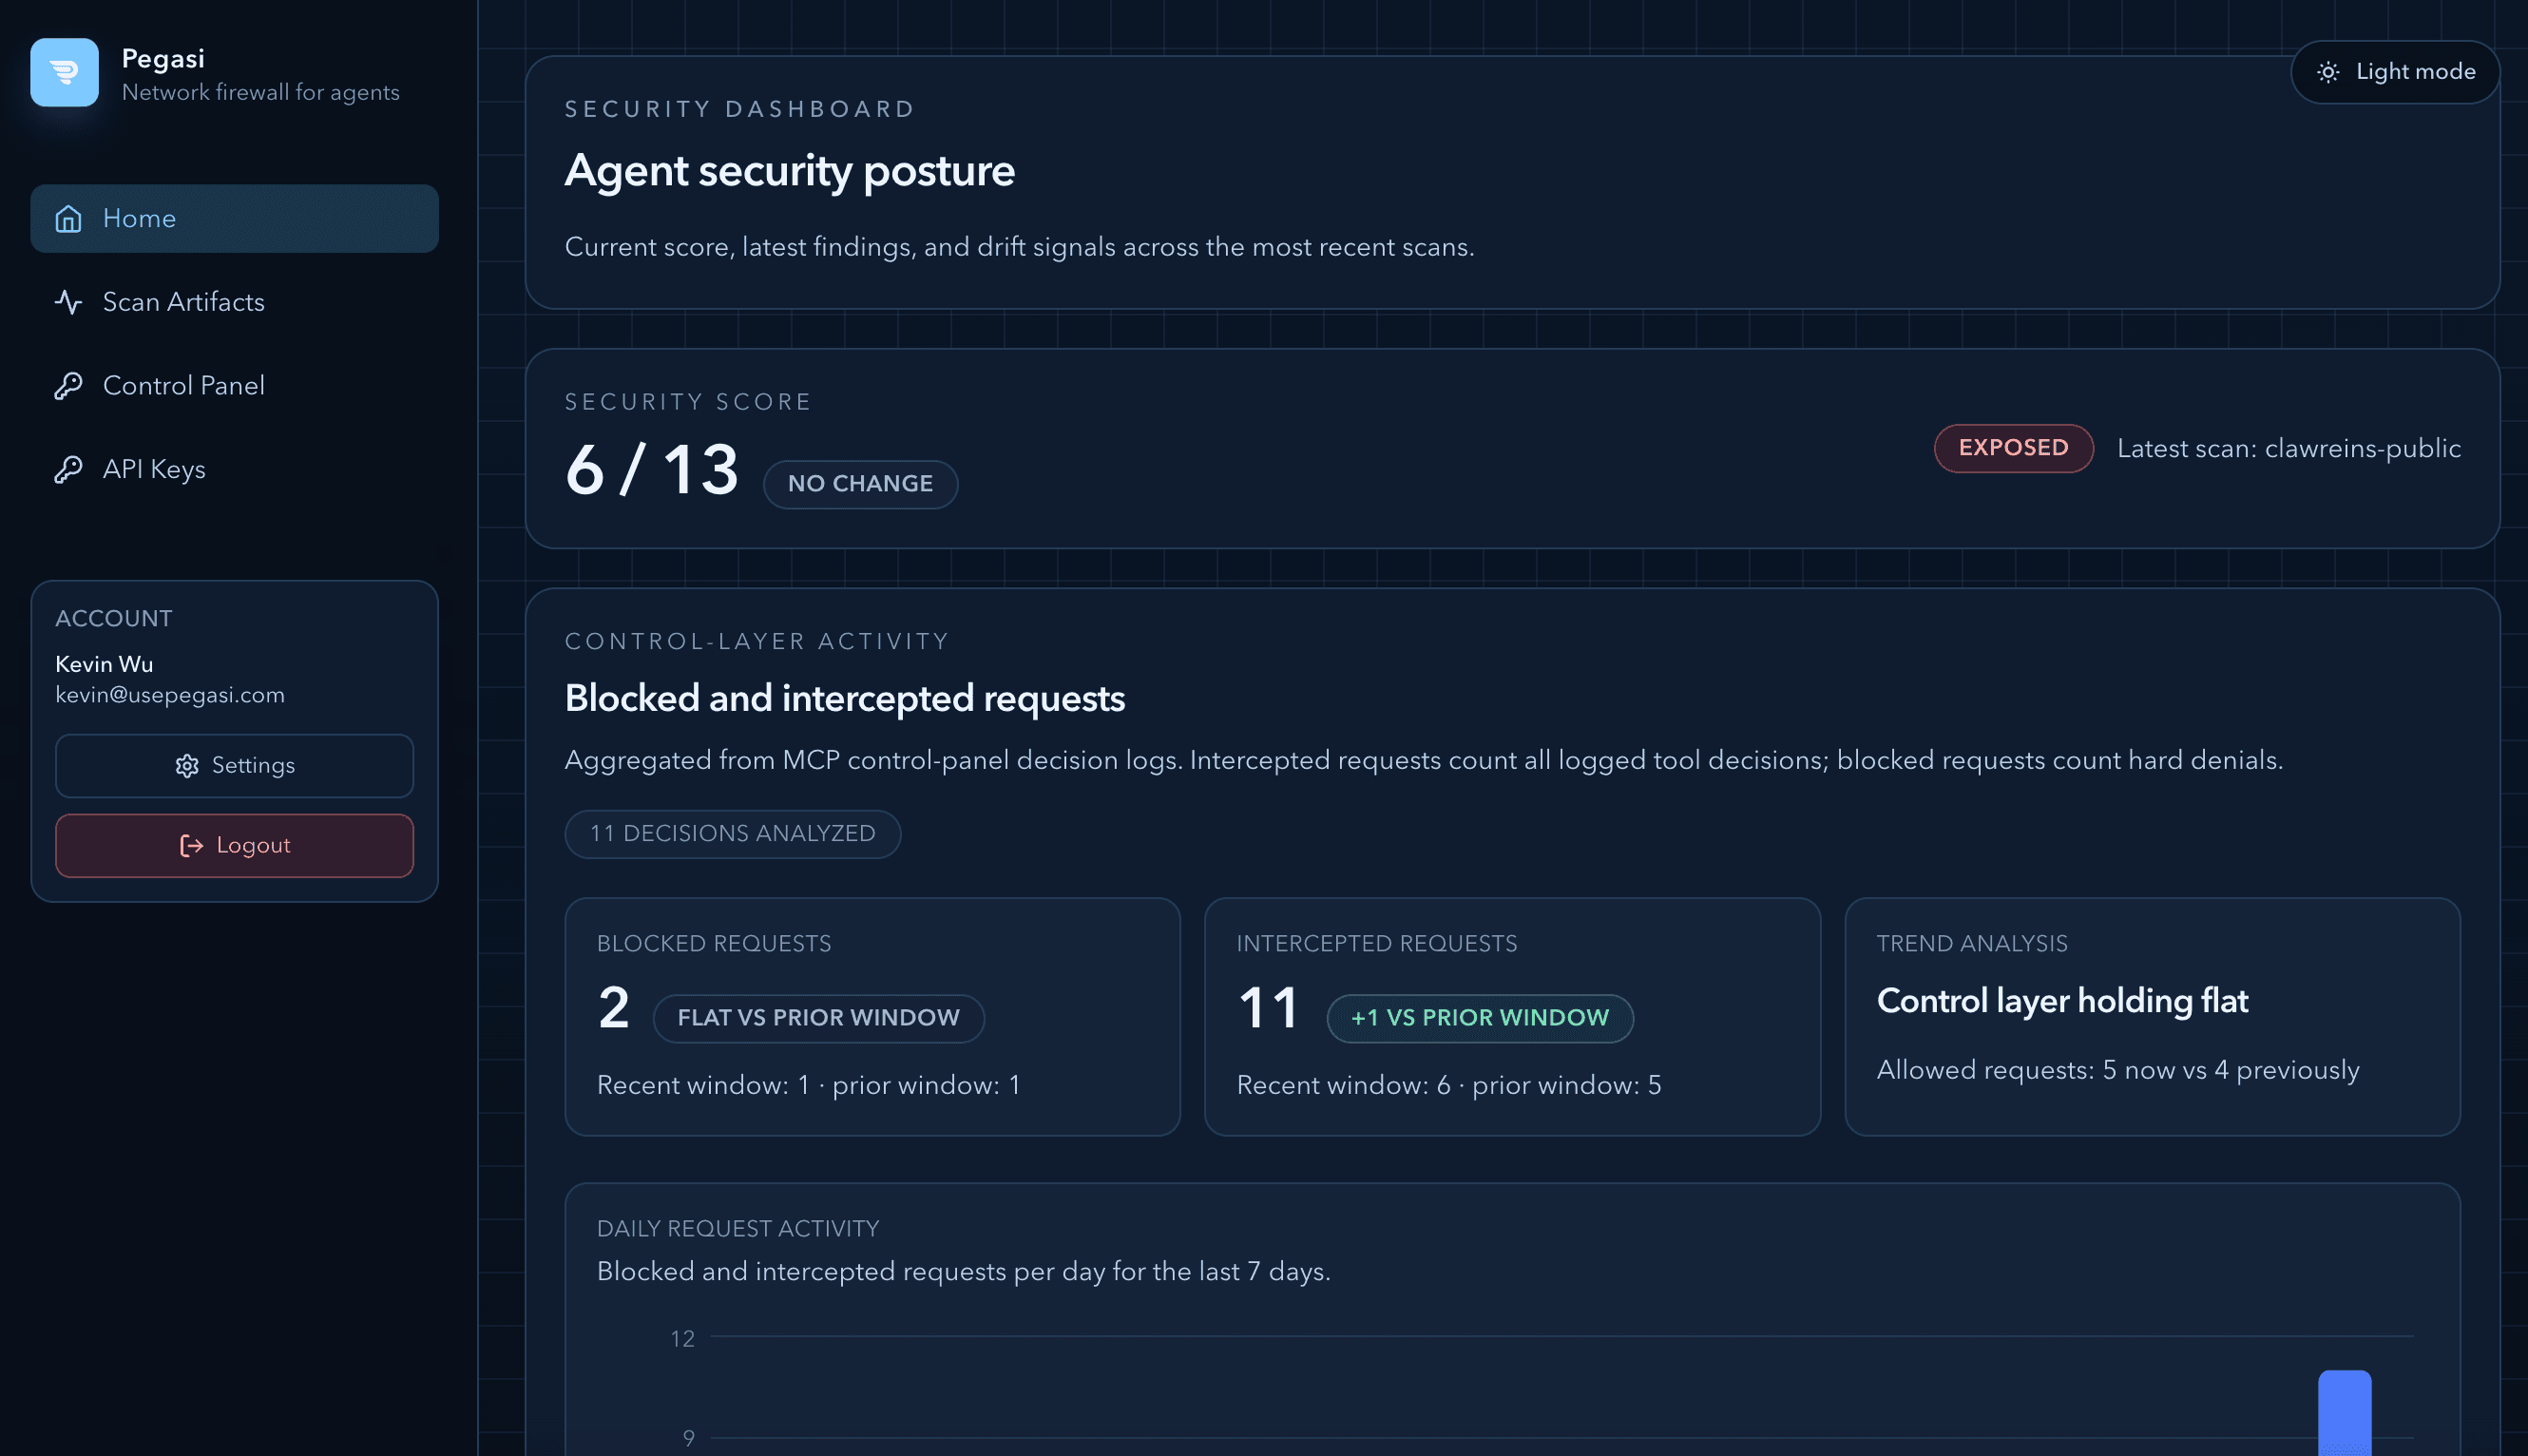
Task: Click the gear icon on the Settings button
Action: point(187,765)
